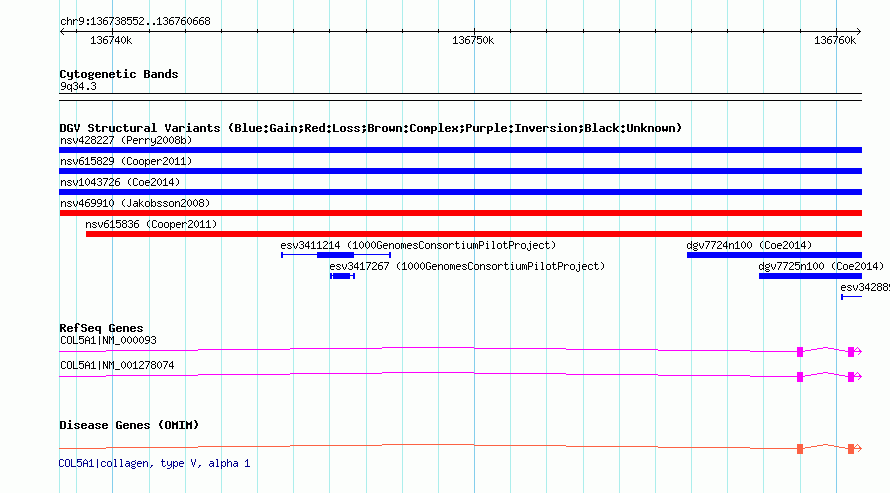Click the Cytogenetic Bands track title
The width and height of the screenshot is (890, 493).
(x=119, y=74)
